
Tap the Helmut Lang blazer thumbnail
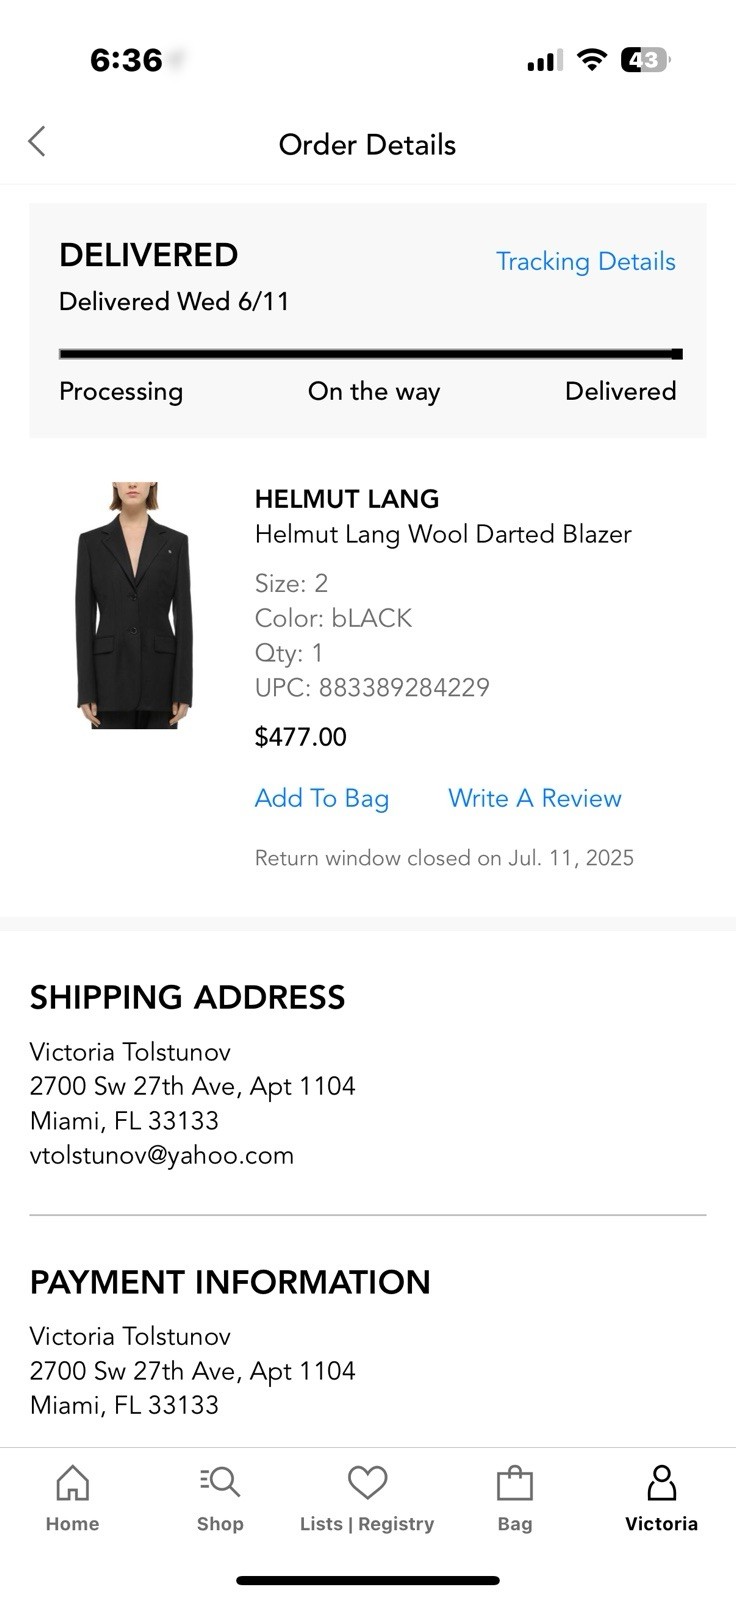pos(135,606)
